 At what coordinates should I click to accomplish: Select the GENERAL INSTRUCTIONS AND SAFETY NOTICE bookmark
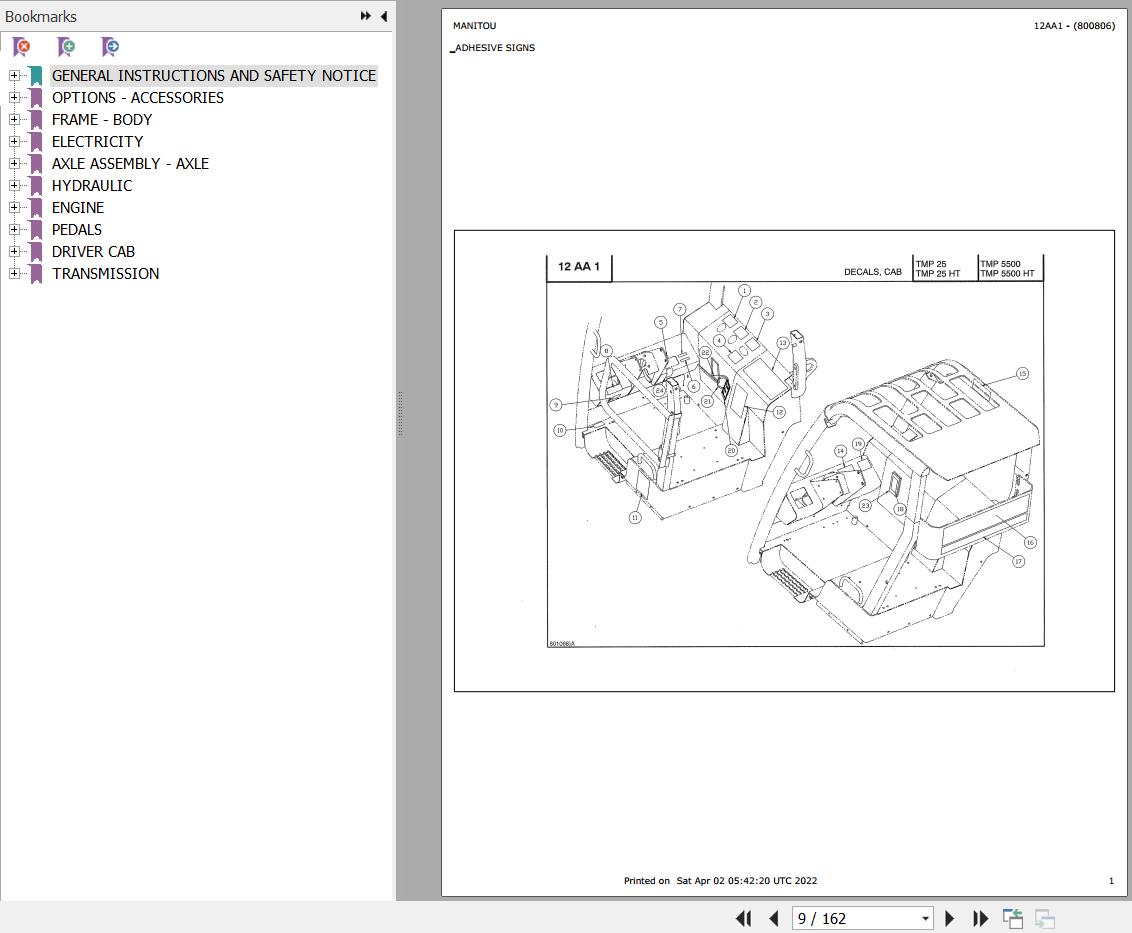click(214, 75)
